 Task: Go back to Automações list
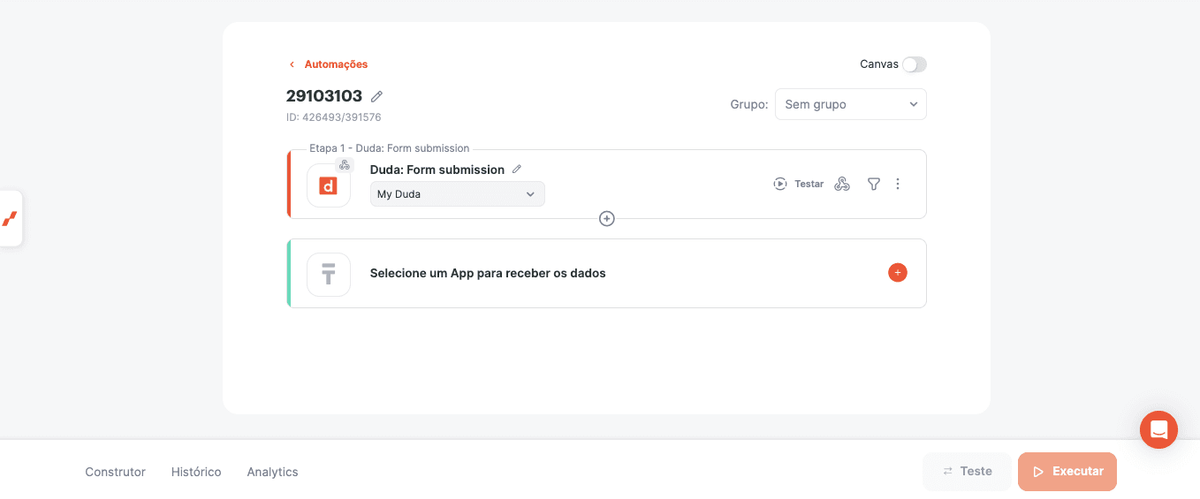tap(328, 64)
